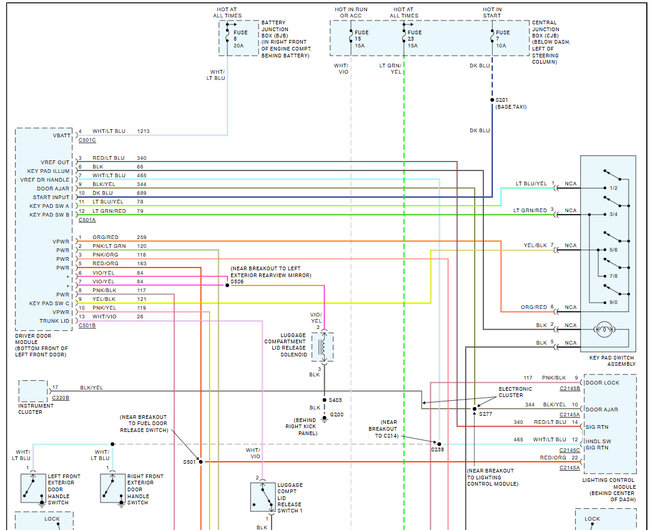Open the C501C connector reference
Screen dimensions: 650x530
[x=87, y=141]
